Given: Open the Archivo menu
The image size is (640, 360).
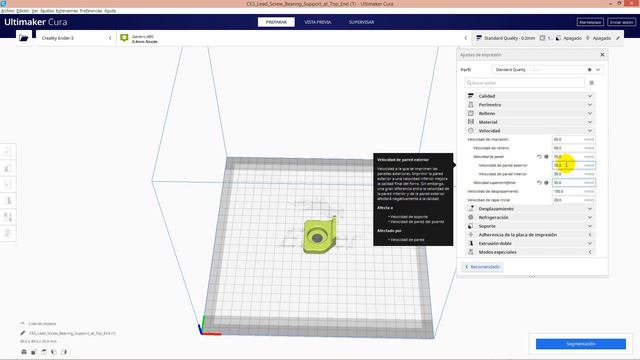Looking at the screenshot, I should pos(8,11).
